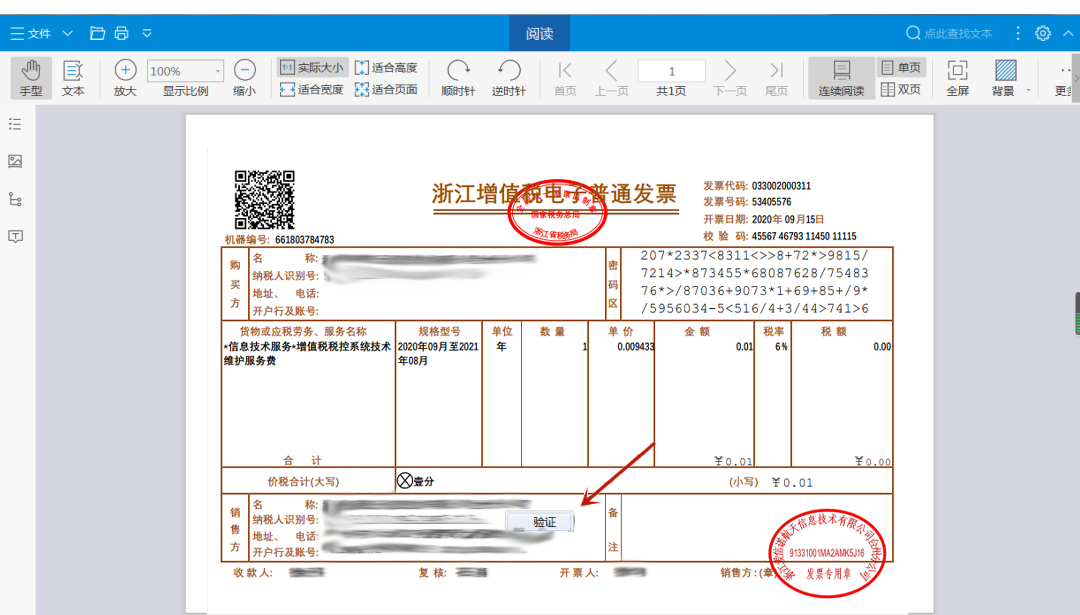Click the unit price 0.009433
This screenshot has height=615, width=1080.
[x=635, y=346]
